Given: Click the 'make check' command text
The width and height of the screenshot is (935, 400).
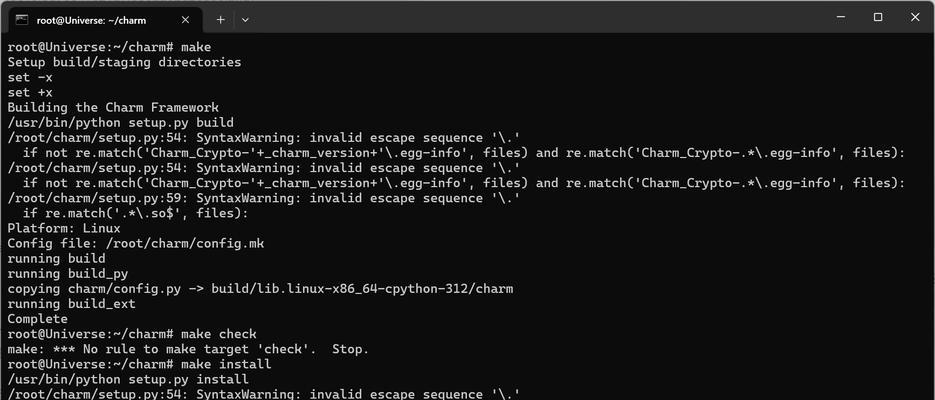Looking at the screenshot, I should pyautogui.click(x=219, y=334).
